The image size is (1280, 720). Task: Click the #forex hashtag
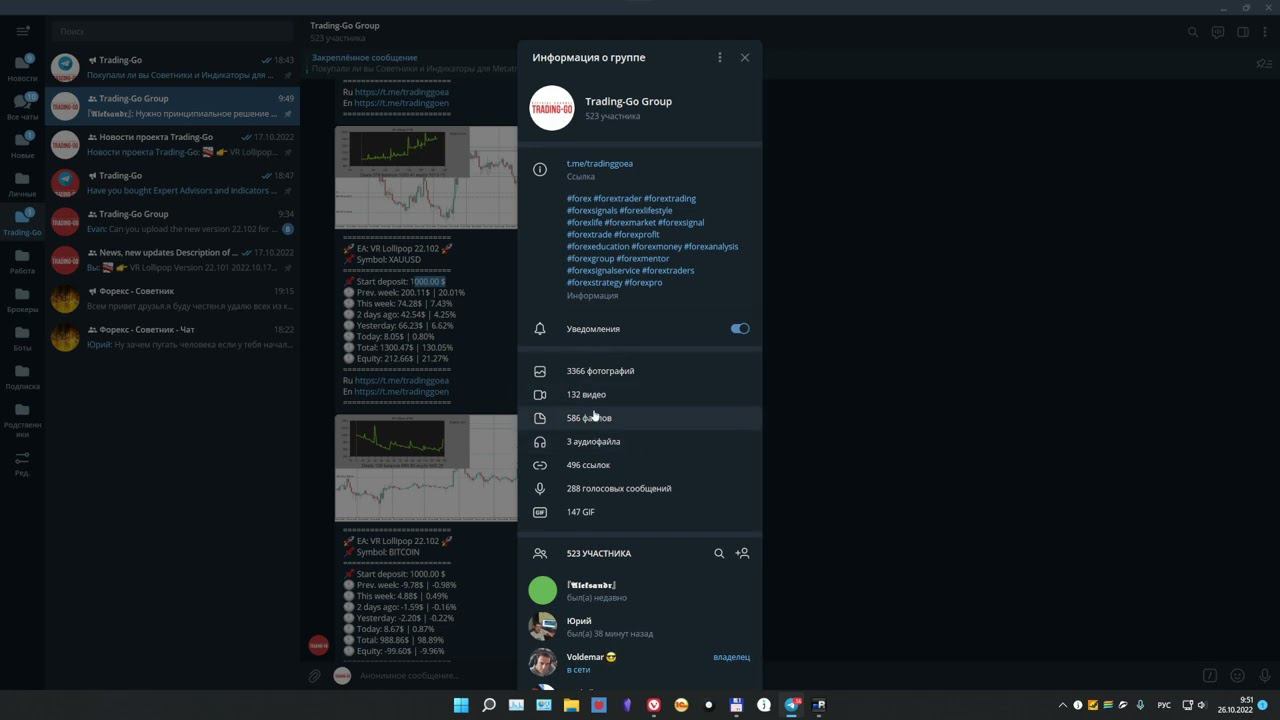click(579, 199)
